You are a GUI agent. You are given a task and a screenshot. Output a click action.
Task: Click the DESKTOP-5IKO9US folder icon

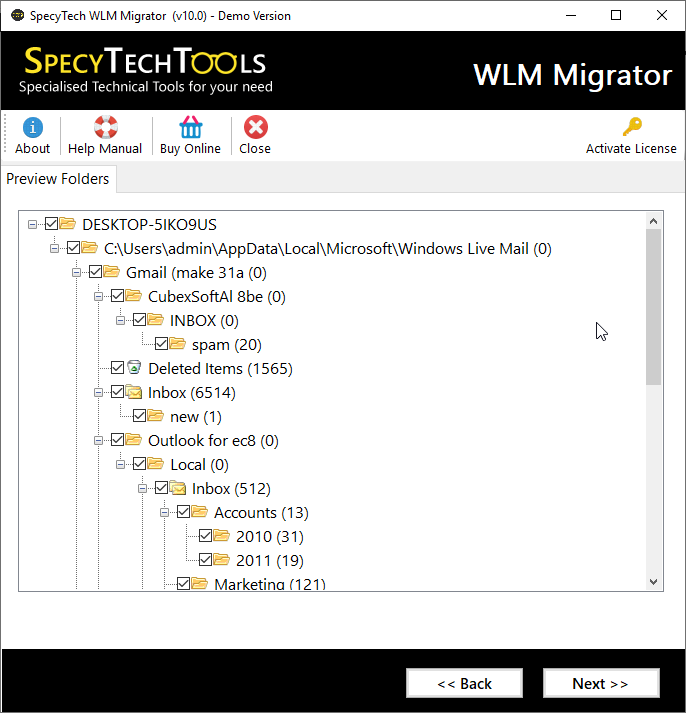pos(68,224)
